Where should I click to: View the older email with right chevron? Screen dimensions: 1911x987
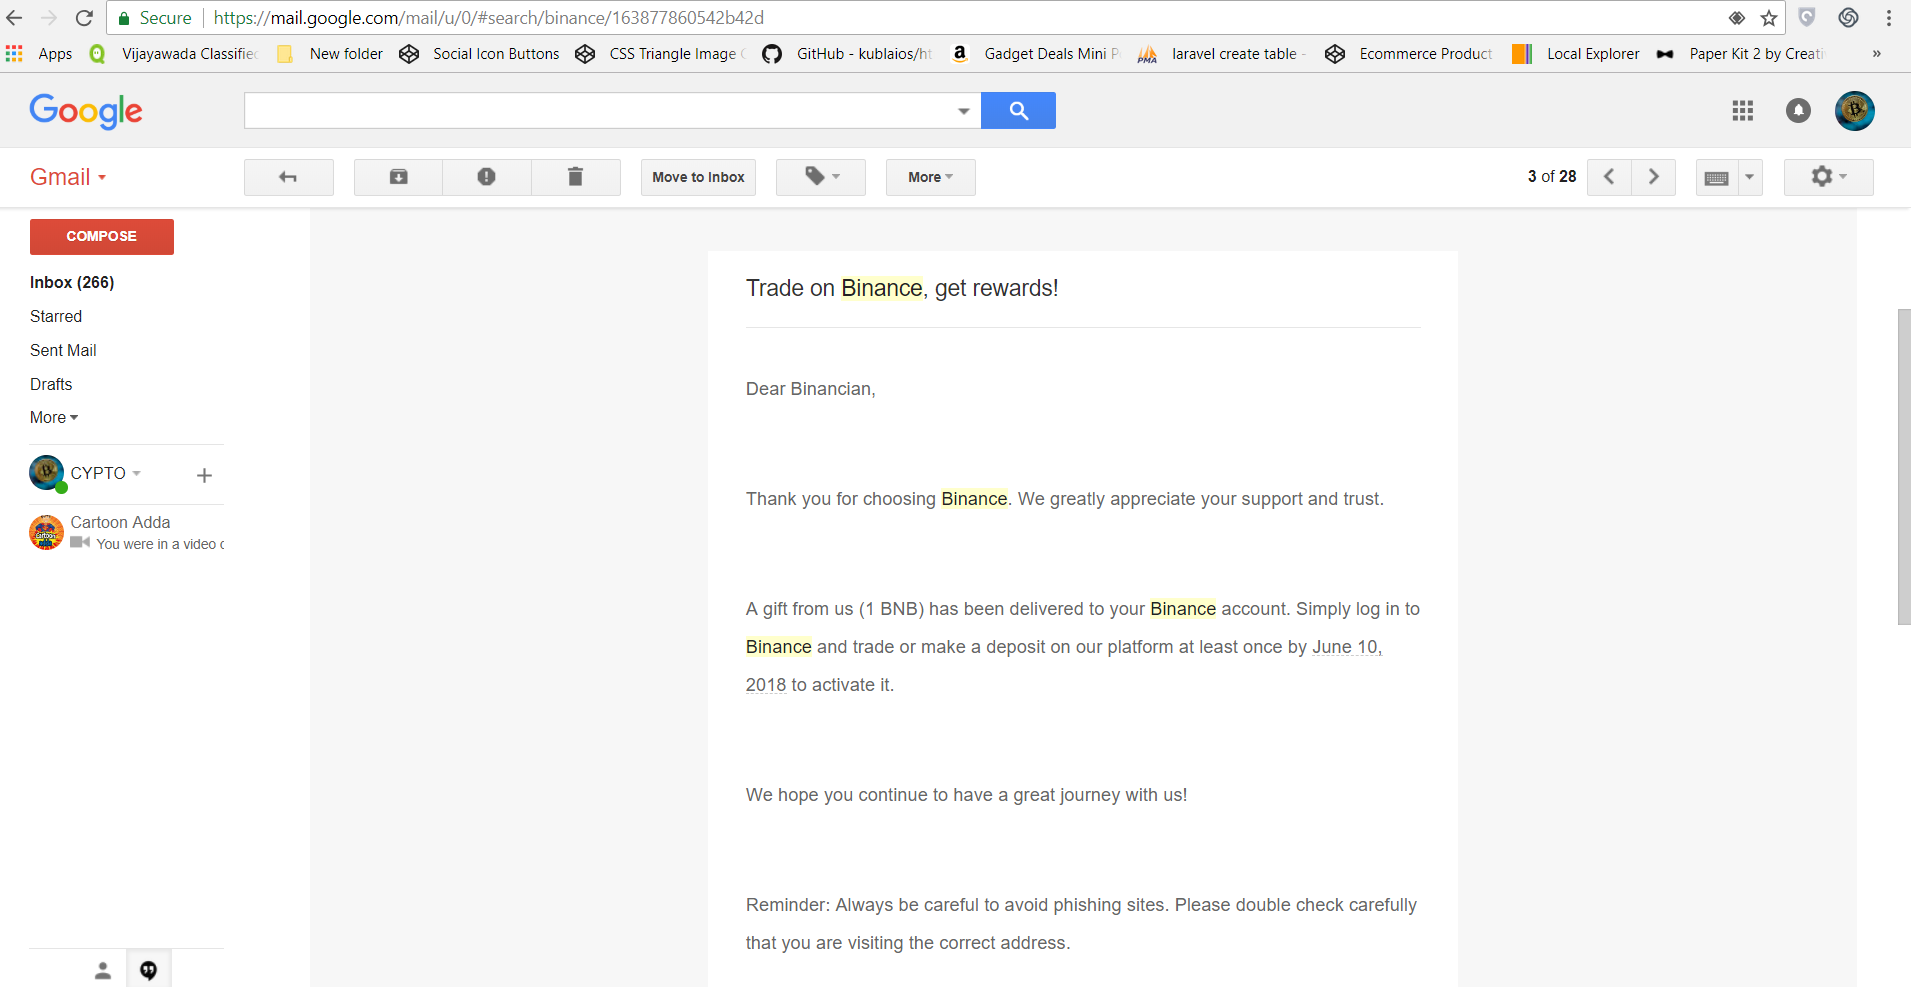[x=1654, y=177]
